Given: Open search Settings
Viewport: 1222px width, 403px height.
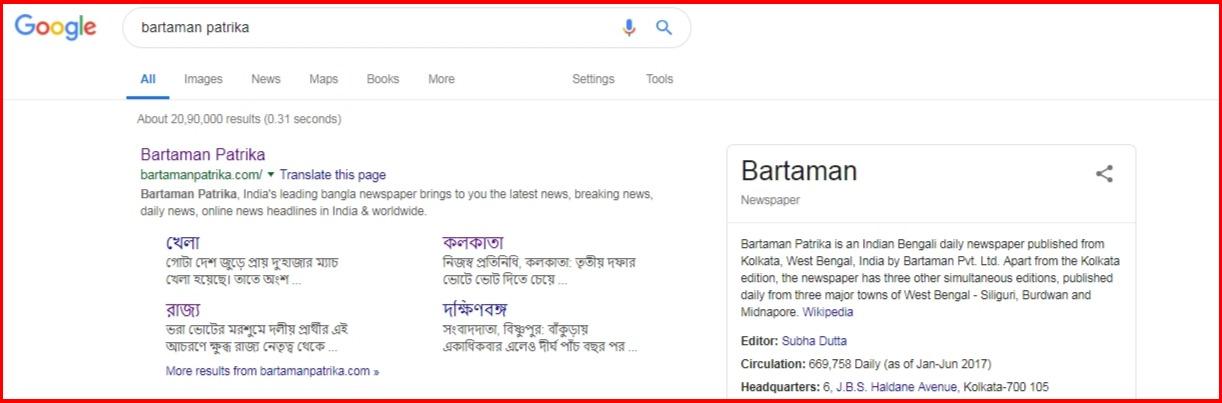Looking at the screenshot, I should coord(593,79).
